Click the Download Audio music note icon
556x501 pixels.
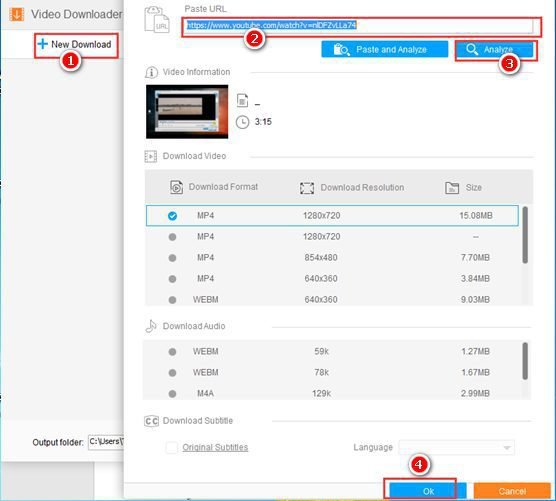coord(151,326)
